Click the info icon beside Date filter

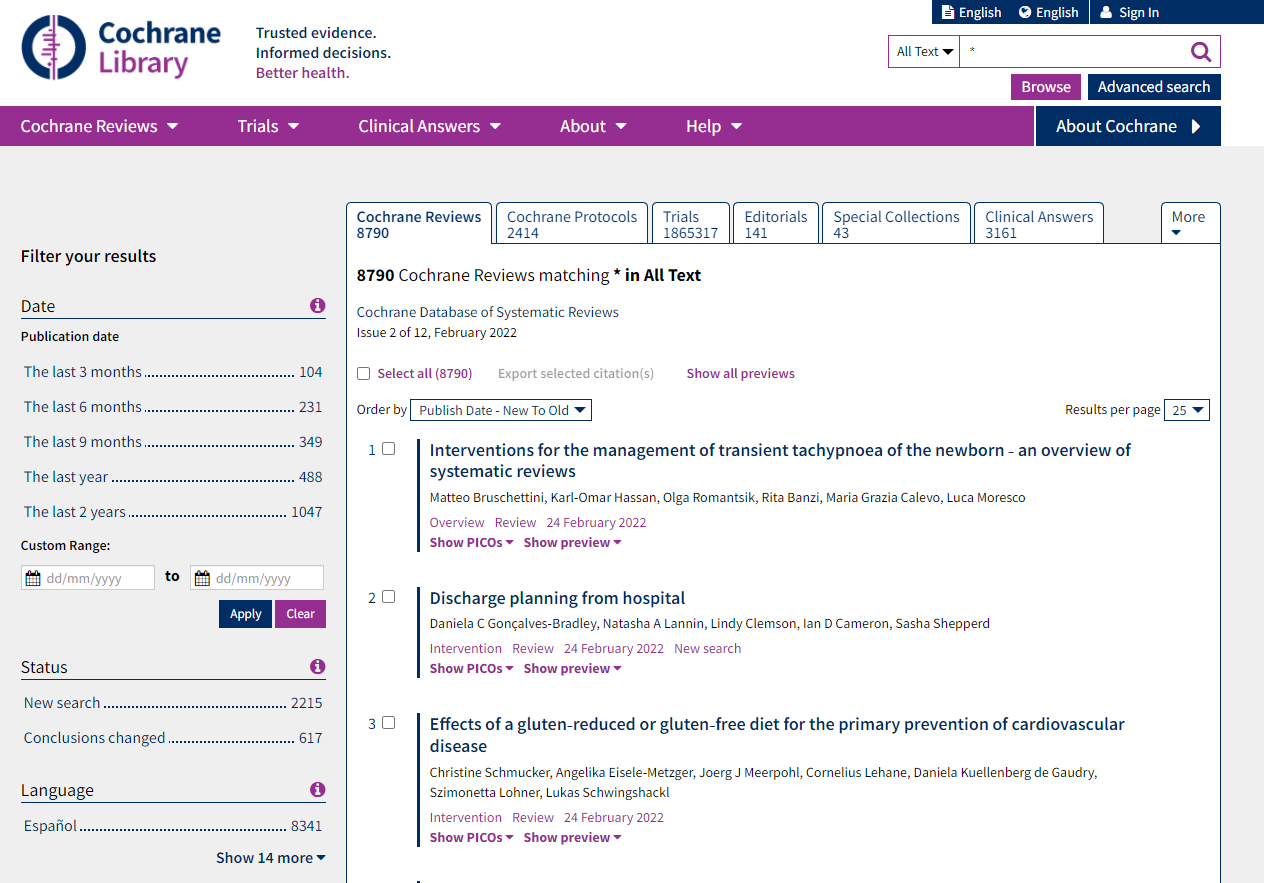pos(317,306)
